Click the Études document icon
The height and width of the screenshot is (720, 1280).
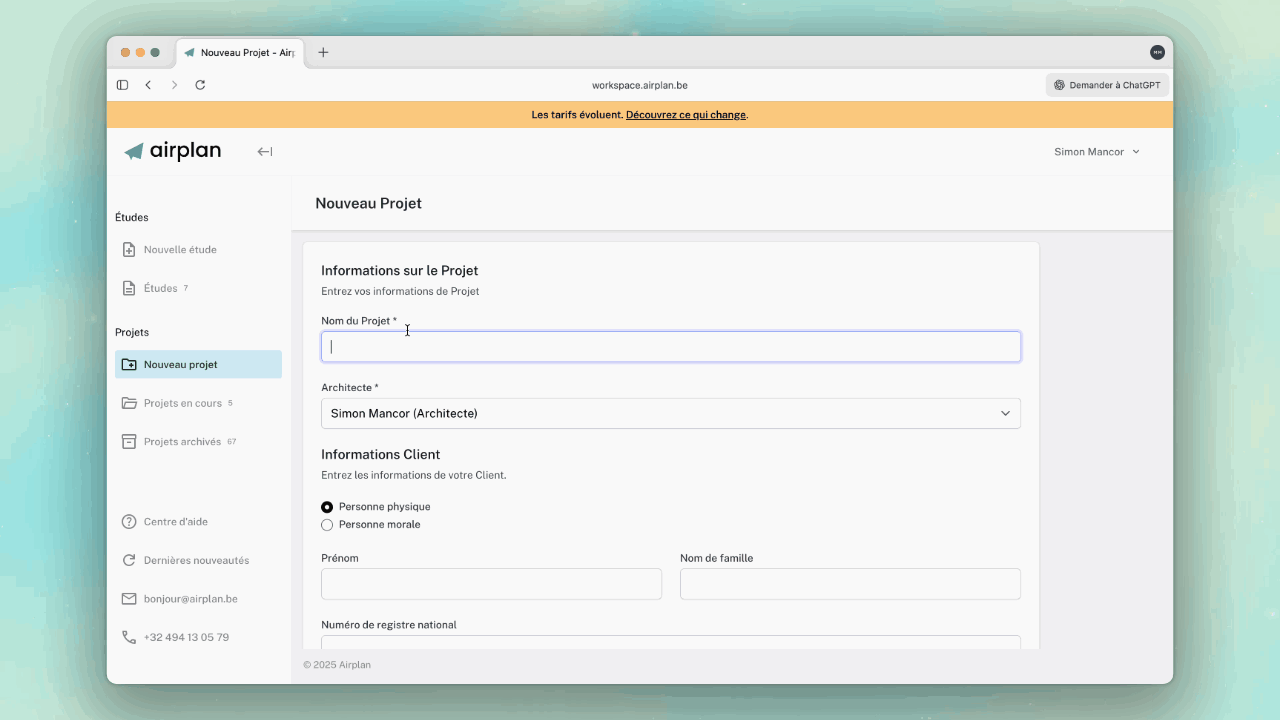128,288
